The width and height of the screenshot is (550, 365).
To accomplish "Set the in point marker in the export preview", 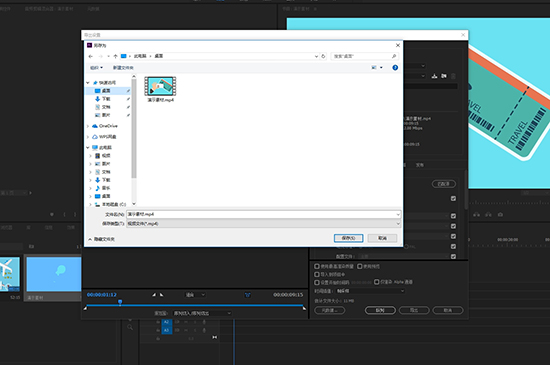I will [154, 295].
